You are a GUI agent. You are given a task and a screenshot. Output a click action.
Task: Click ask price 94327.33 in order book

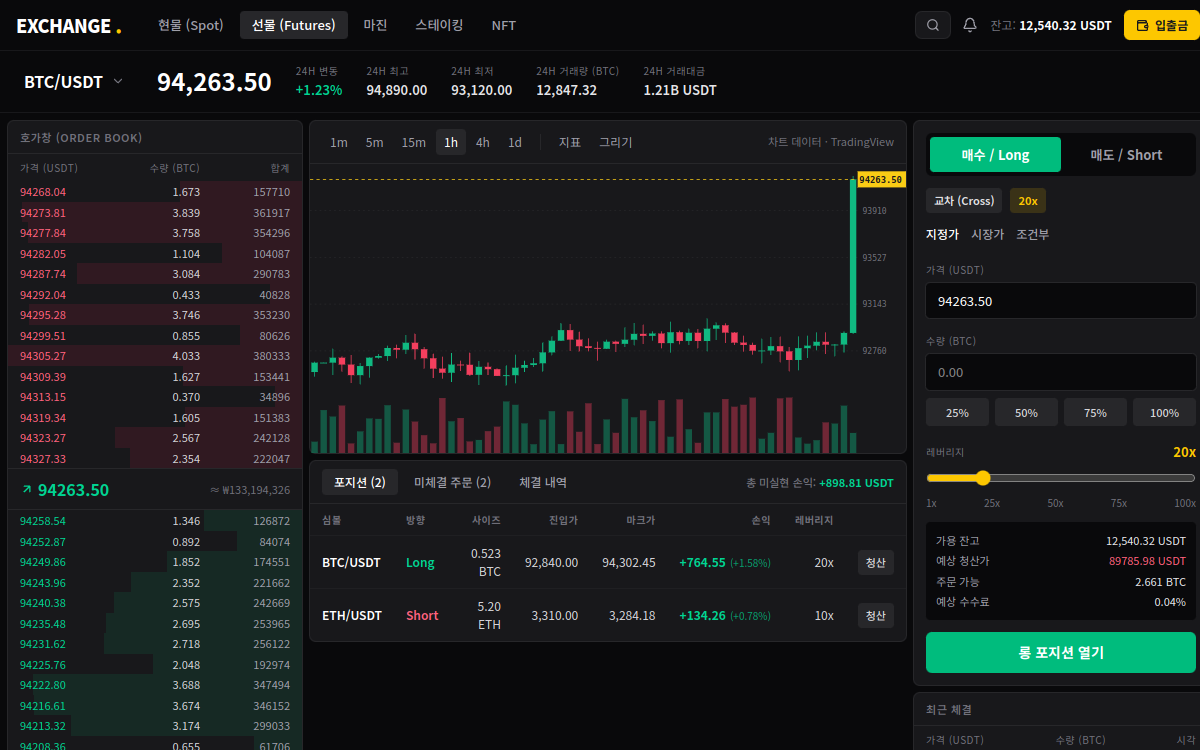coord(43,459)
